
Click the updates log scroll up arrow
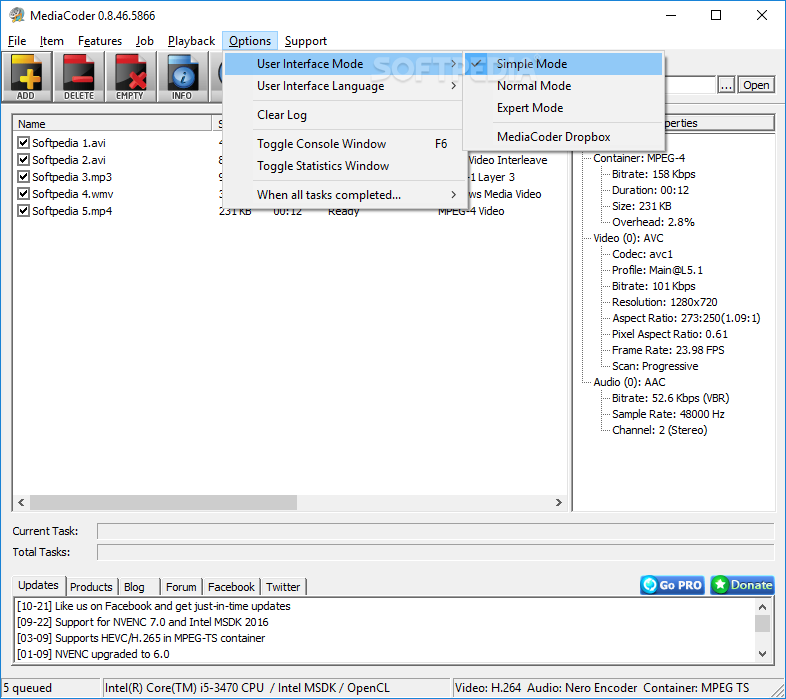pyautogui.click(x=762, y=607)
